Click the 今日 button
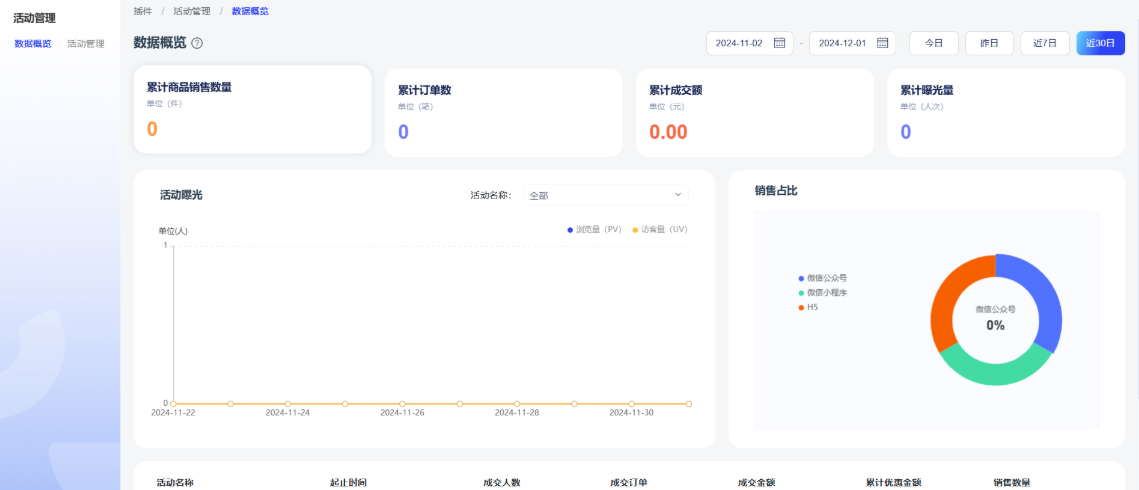 coord(933,43)
